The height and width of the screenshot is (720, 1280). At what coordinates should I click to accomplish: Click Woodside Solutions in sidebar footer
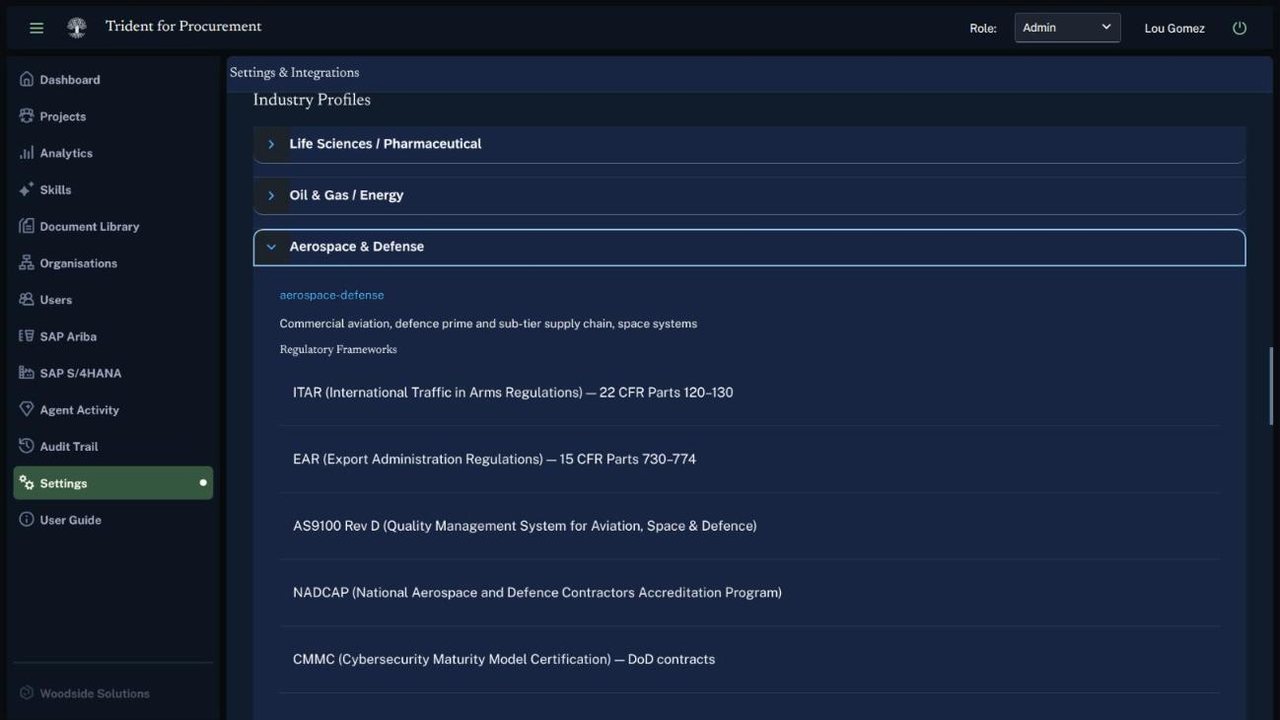pyautogui.click(x=95, y=693)
